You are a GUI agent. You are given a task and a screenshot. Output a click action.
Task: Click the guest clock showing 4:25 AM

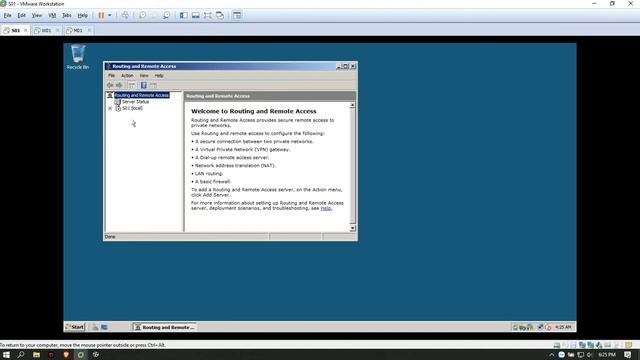coord(563,327)
